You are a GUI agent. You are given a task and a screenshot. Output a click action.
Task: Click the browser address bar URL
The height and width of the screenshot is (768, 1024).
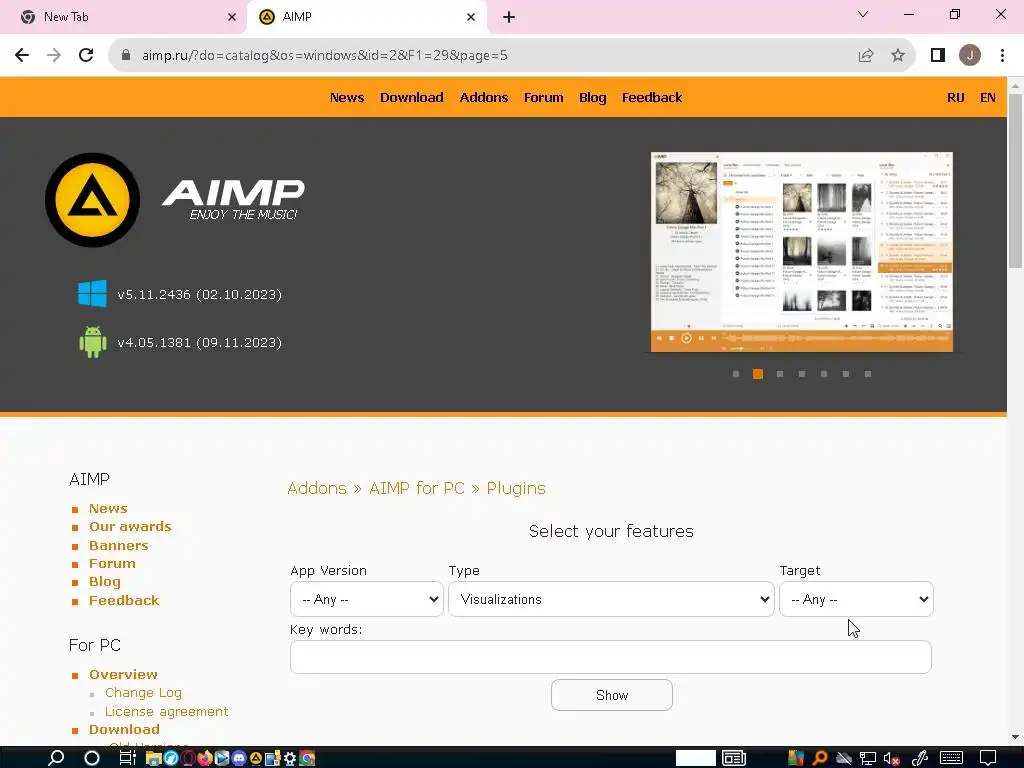click(x=325, y=56)
